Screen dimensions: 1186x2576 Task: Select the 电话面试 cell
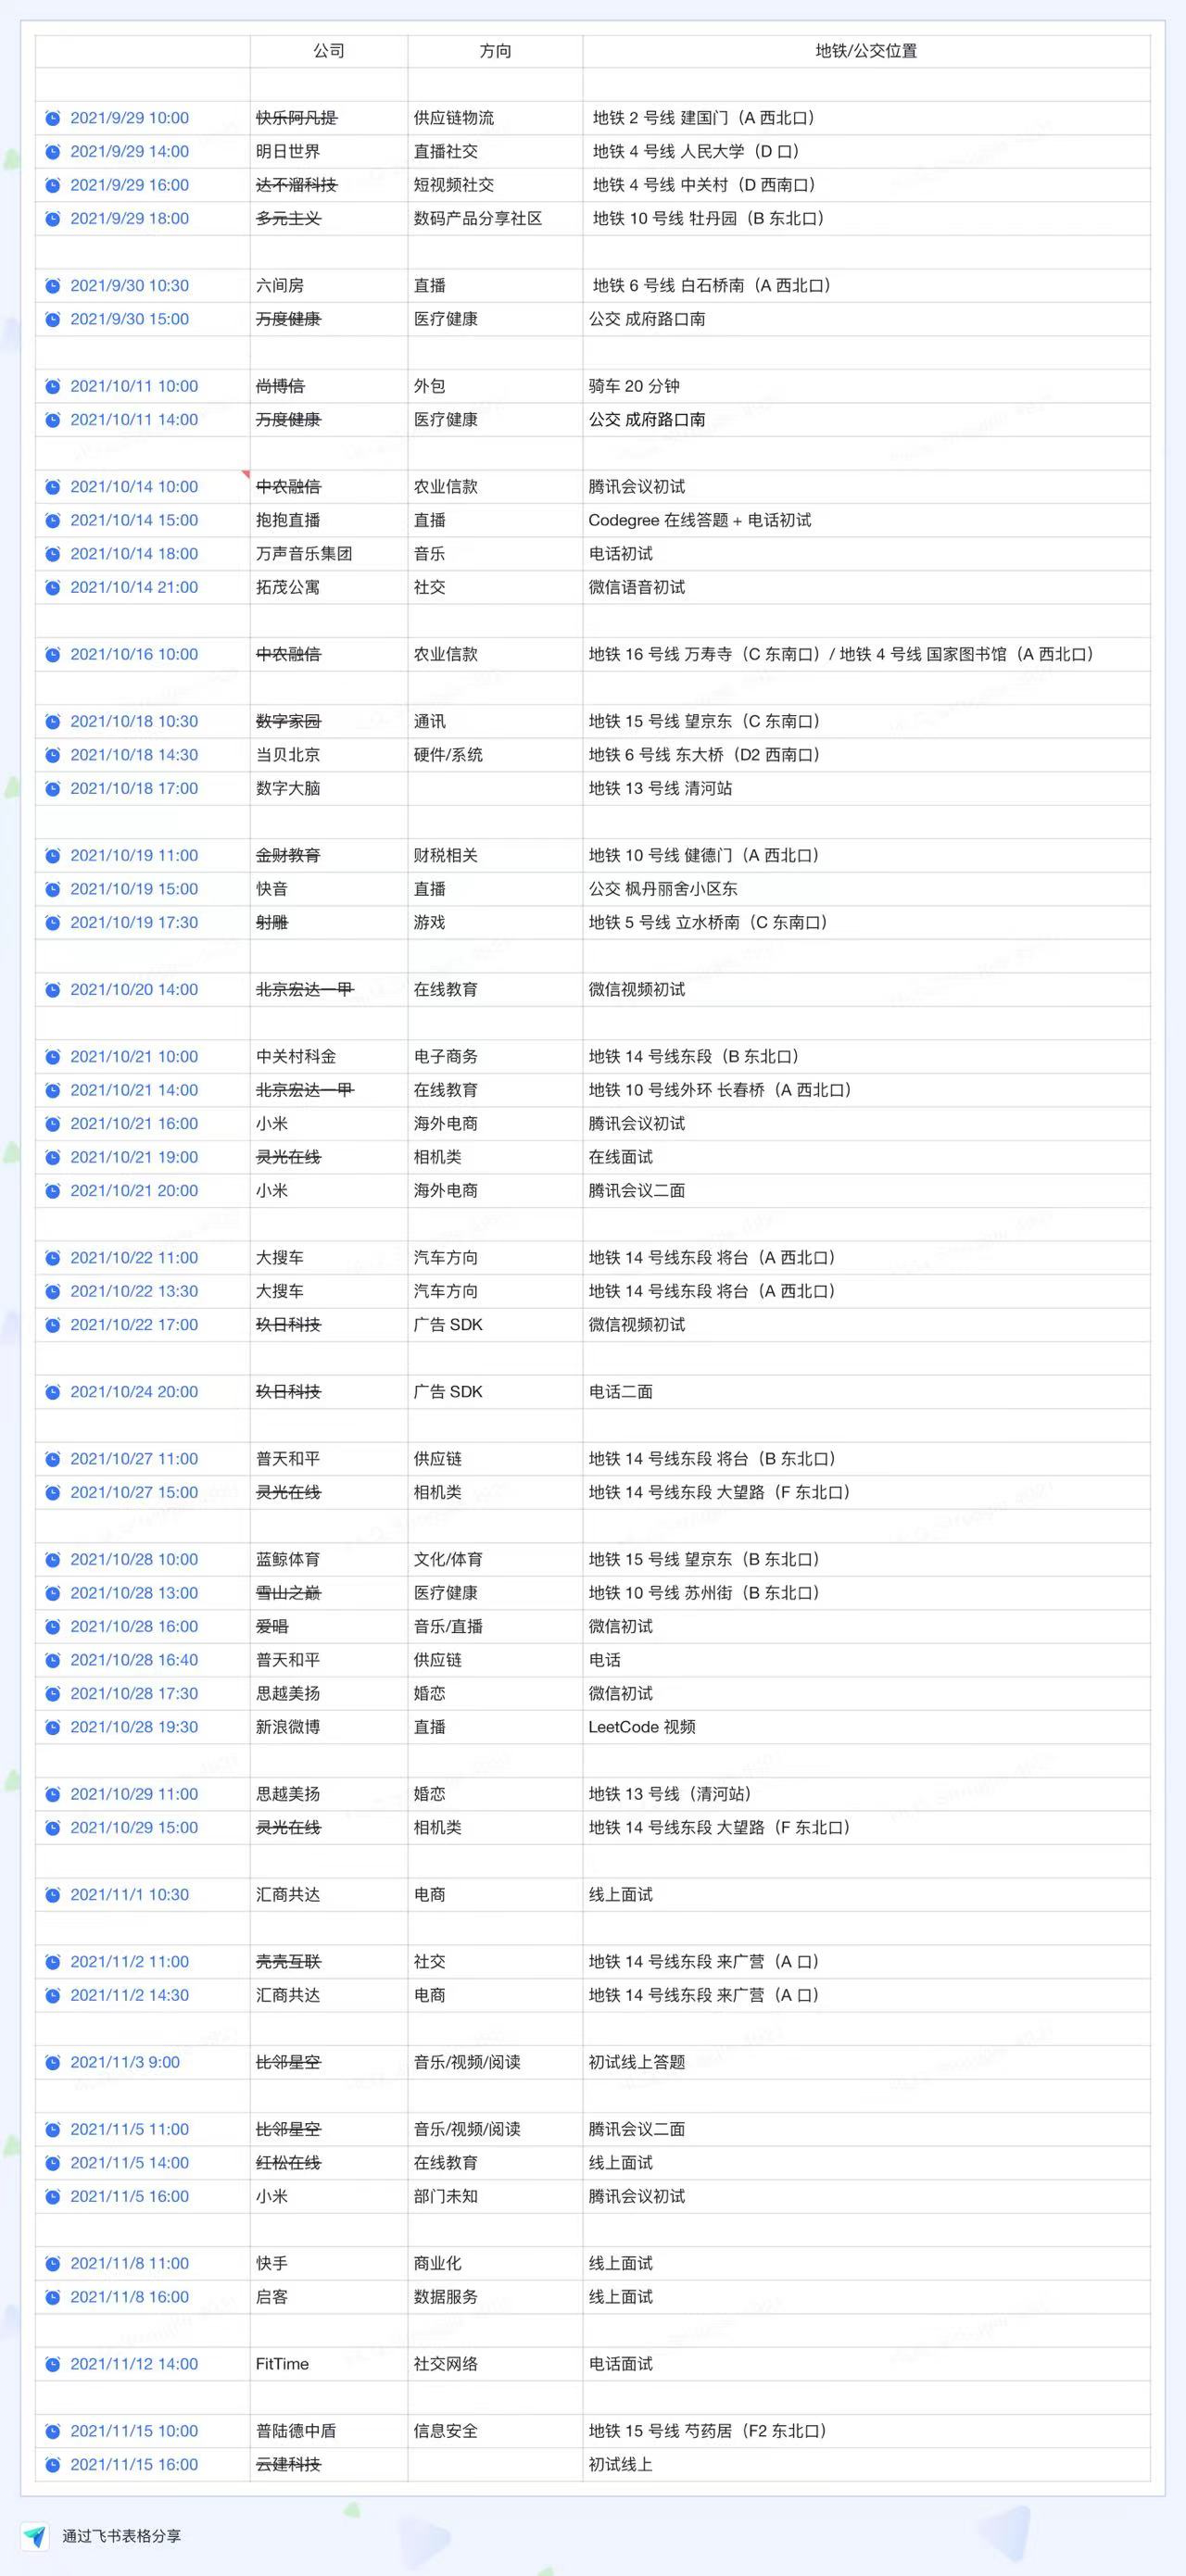point(866,2364)
